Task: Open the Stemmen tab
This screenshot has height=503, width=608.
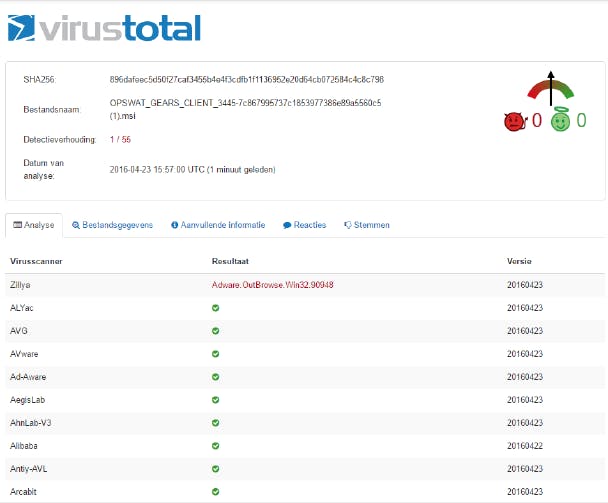Action: [367, 225]
